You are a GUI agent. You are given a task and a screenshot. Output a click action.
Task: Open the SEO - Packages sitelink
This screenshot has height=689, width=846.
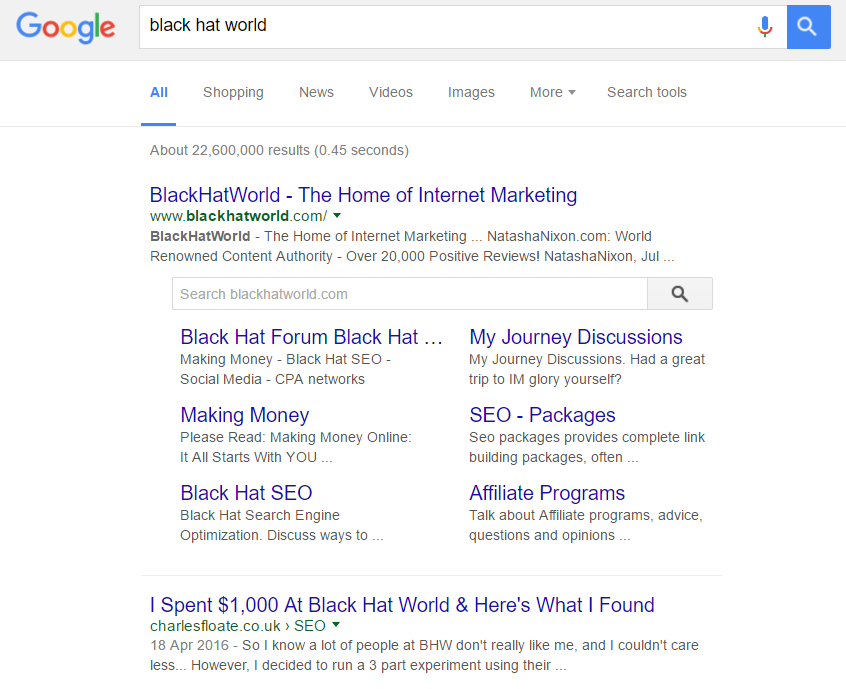pyautogui.click(x=542, y=415)
